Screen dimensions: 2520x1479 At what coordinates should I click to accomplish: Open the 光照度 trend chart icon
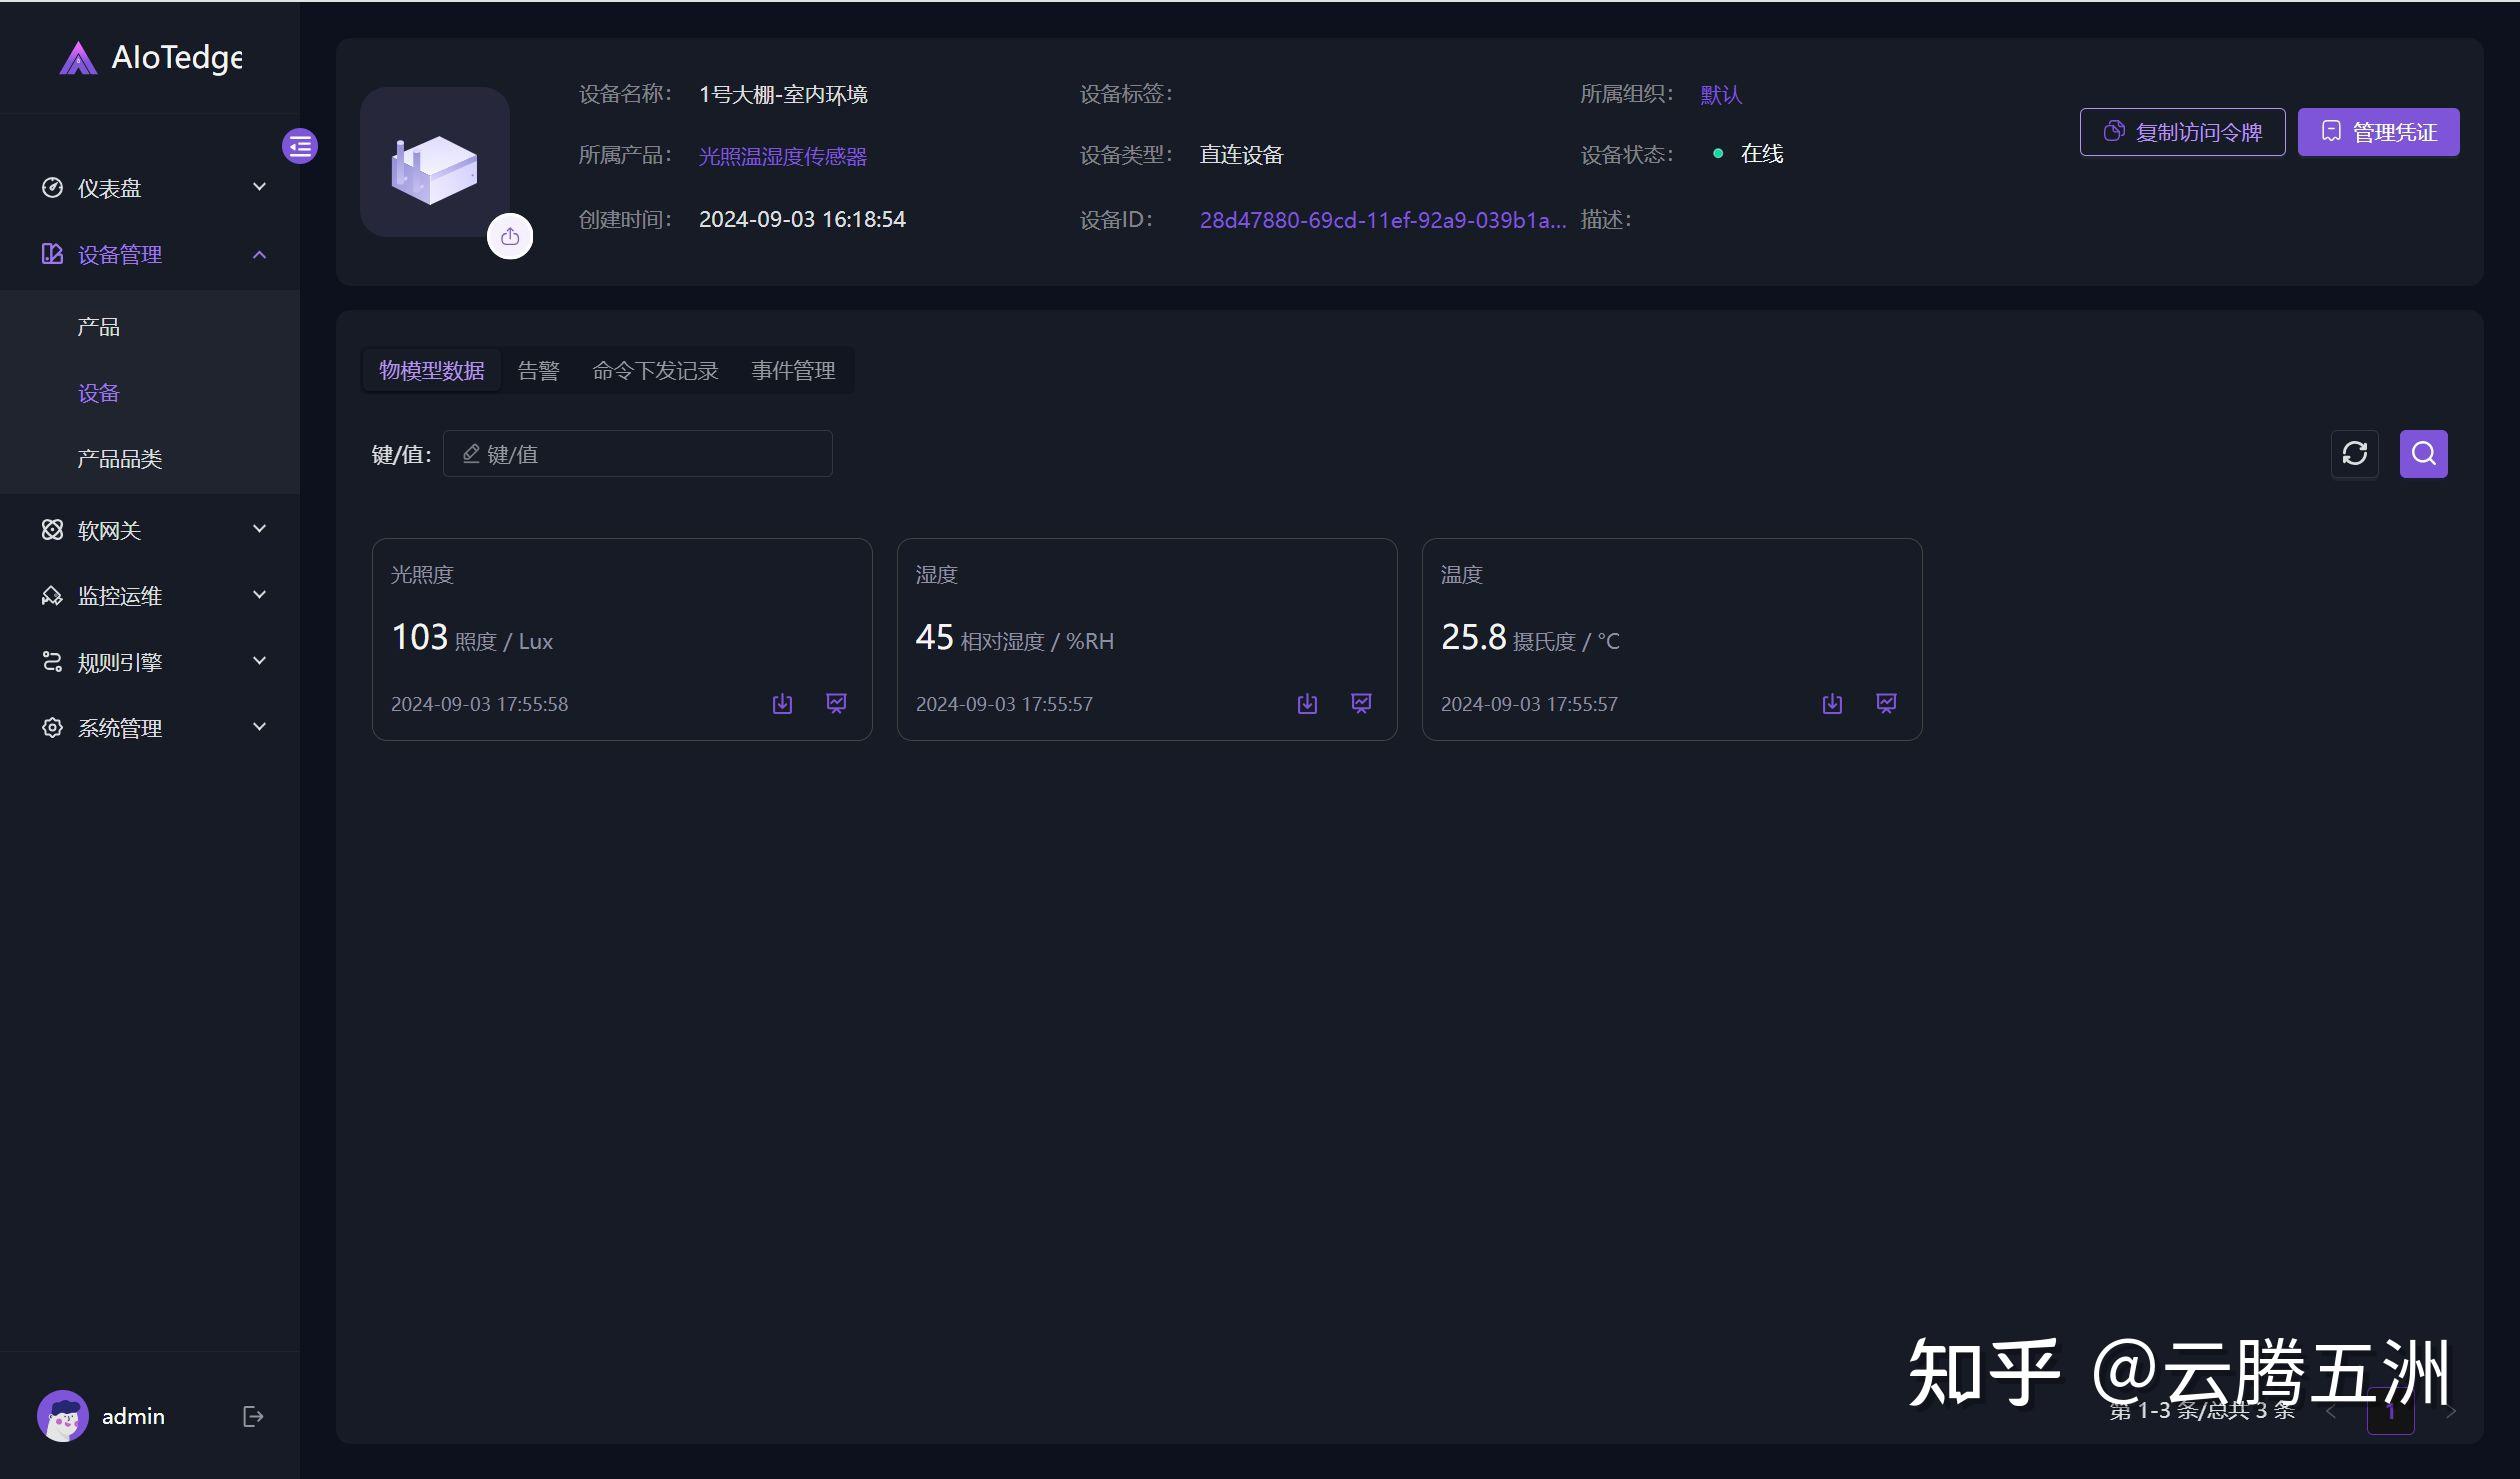[836, 703]
